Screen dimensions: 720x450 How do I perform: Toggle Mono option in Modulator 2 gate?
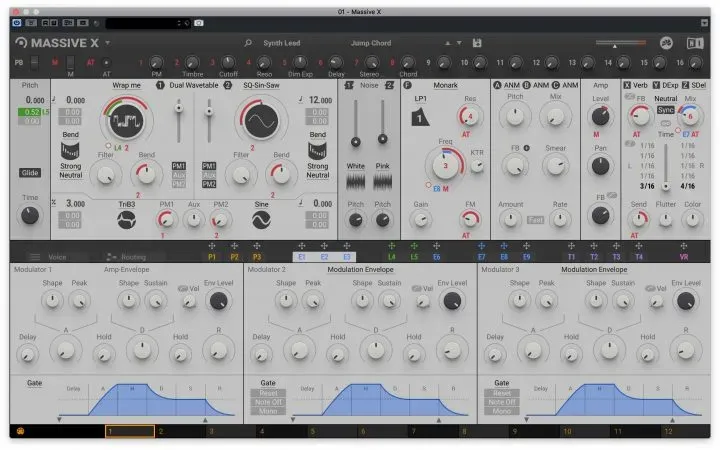pos(268,411)
